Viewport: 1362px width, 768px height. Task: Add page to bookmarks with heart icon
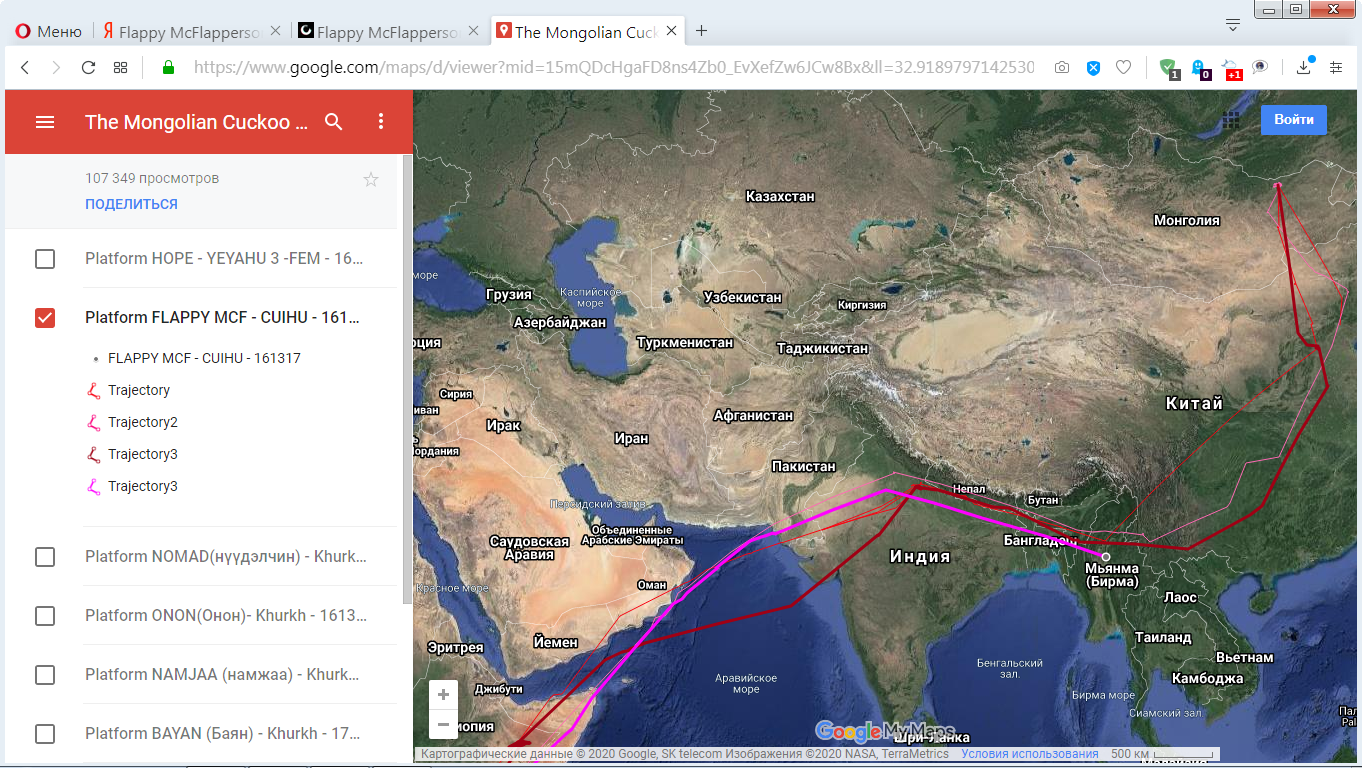click(1123, 68)
